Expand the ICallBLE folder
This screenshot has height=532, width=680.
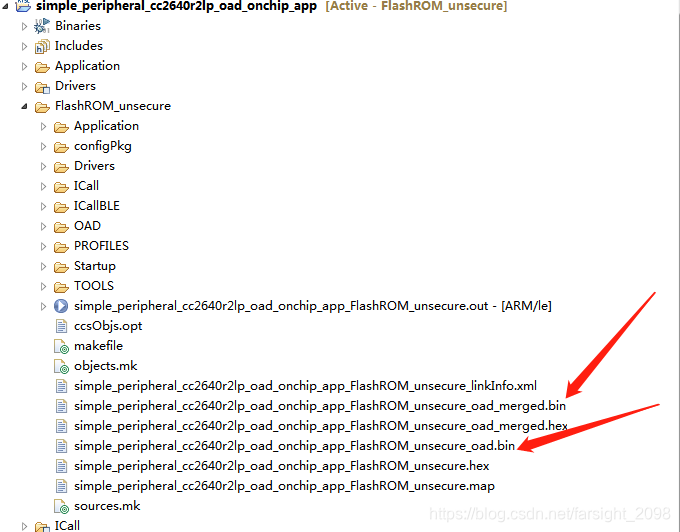(x=43, y=206)
